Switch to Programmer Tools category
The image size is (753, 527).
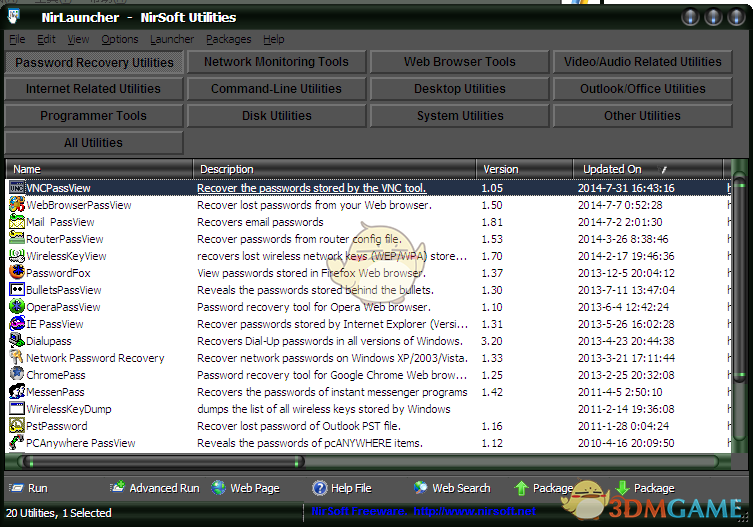(94, 116)
